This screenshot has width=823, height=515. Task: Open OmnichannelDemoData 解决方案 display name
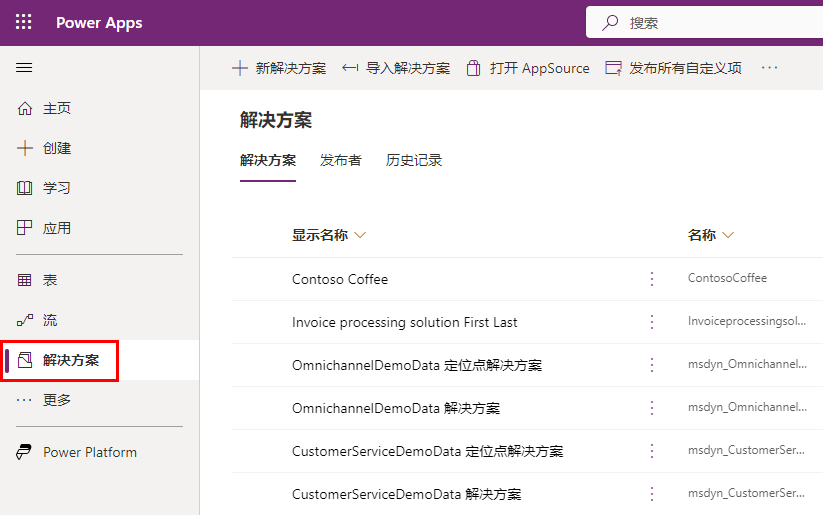point(396,408)
